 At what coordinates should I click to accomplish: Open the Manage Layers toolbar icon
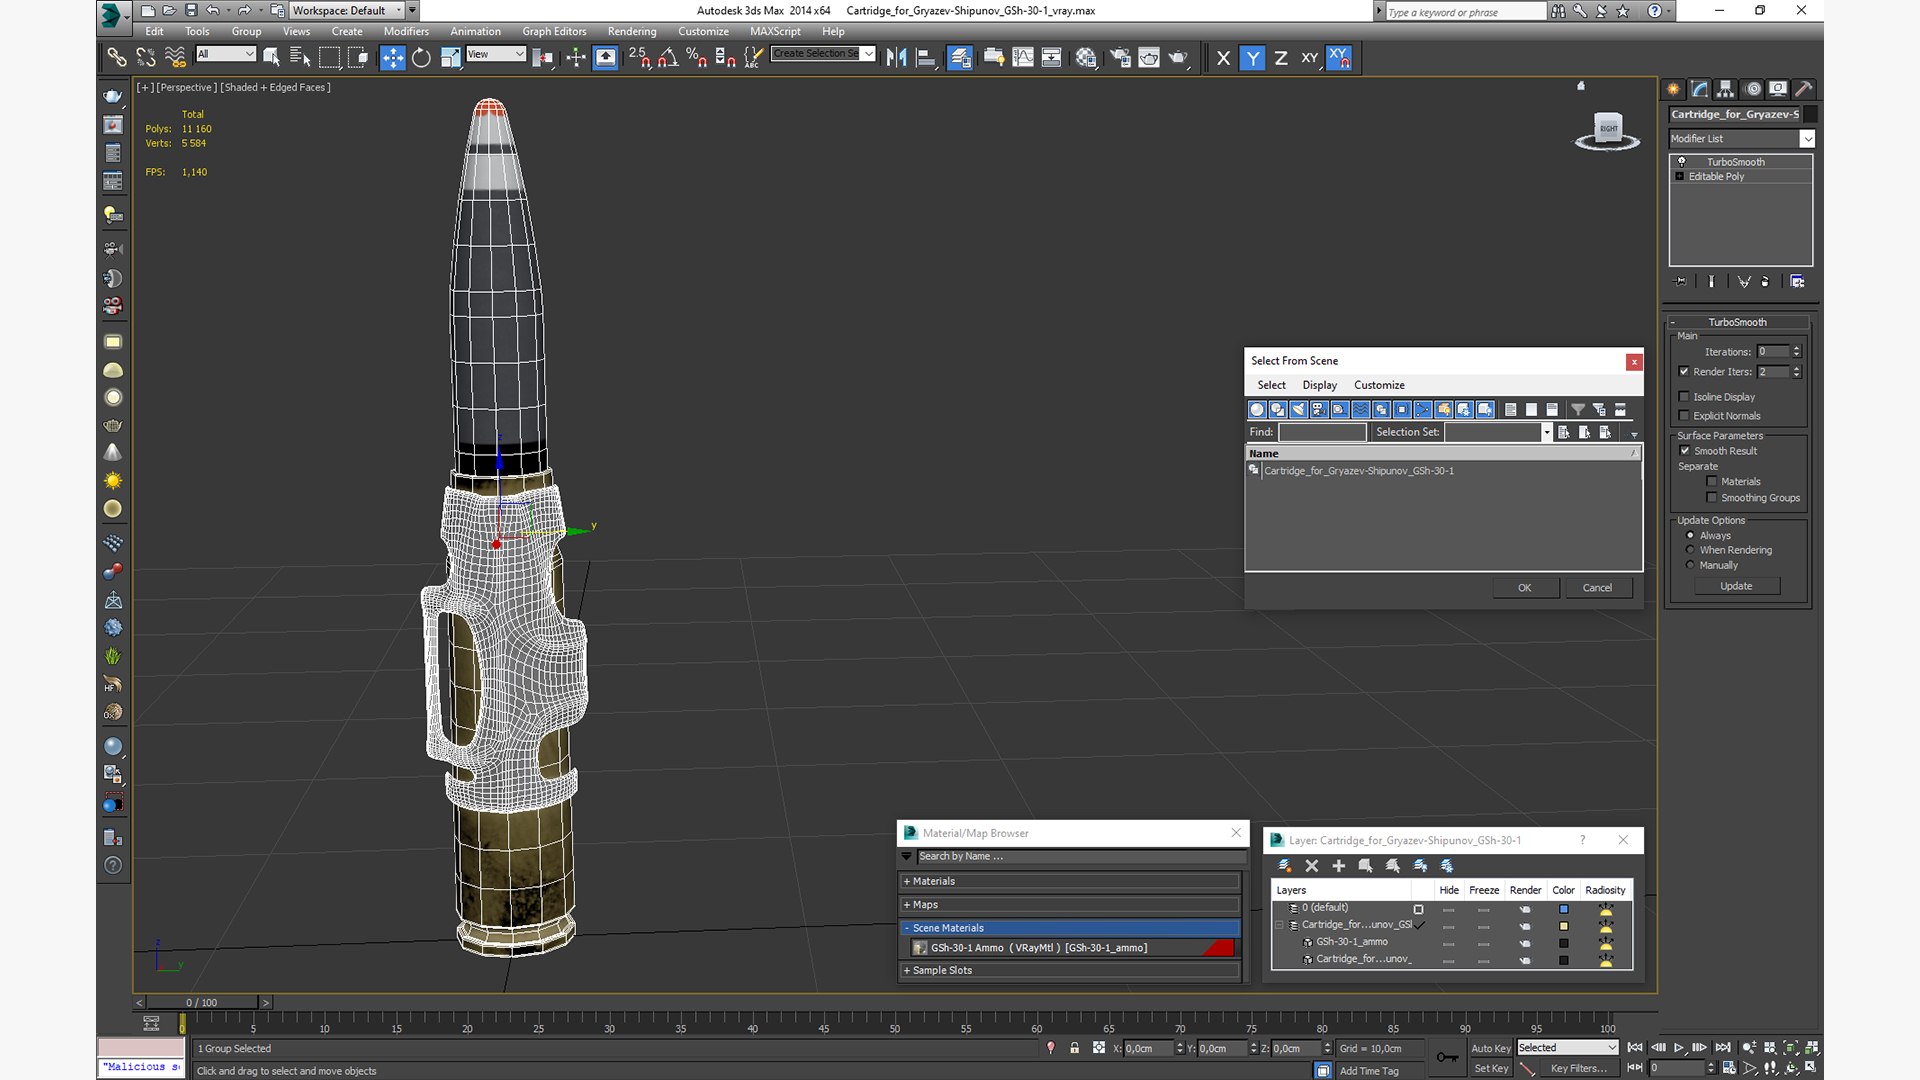click(960, 58)
